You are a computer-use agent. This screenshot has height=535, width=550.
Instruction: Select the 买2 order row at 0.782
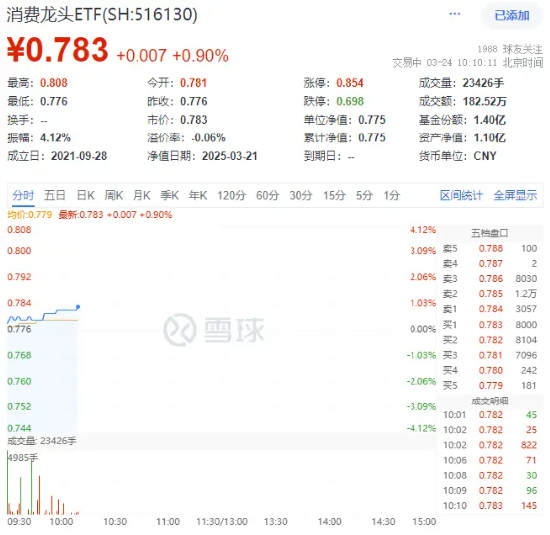click(x=490, y=340)
